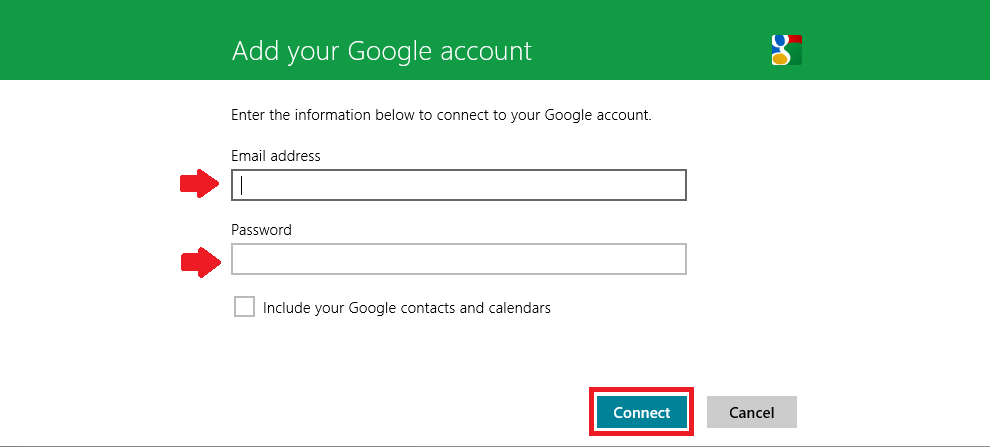Click the Connect button
990x447 pixels.
point(641,412)
